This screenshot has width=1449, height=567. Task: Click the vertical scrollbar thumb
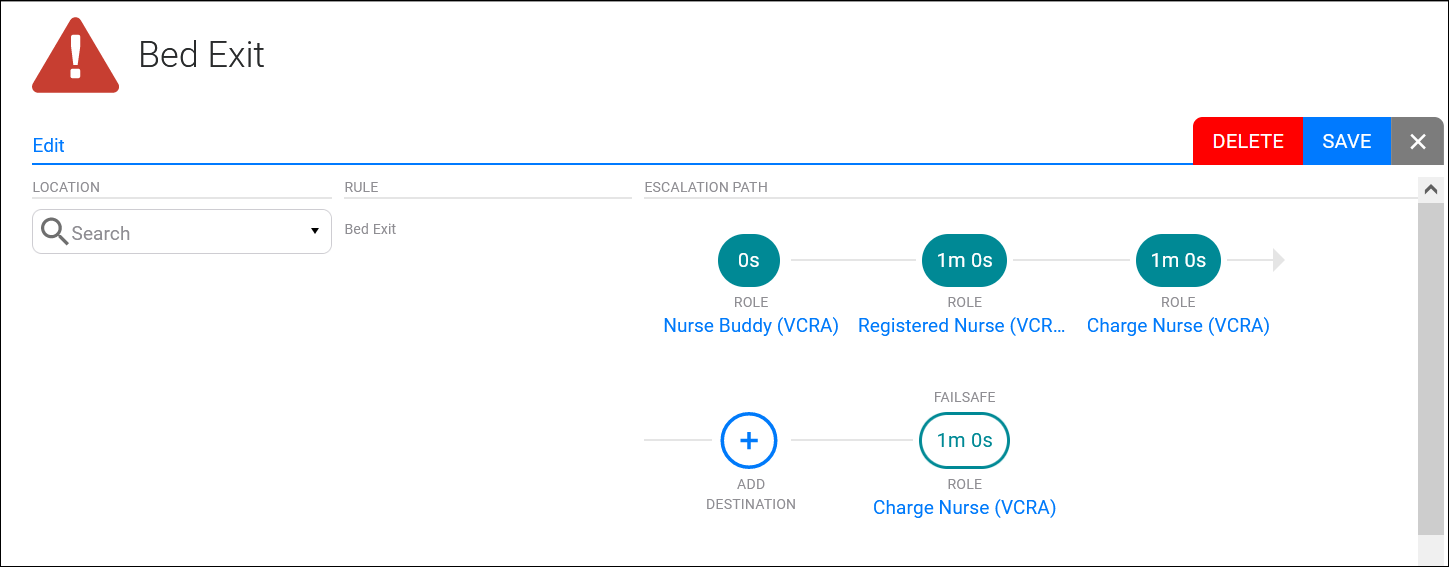point(1430,368)
